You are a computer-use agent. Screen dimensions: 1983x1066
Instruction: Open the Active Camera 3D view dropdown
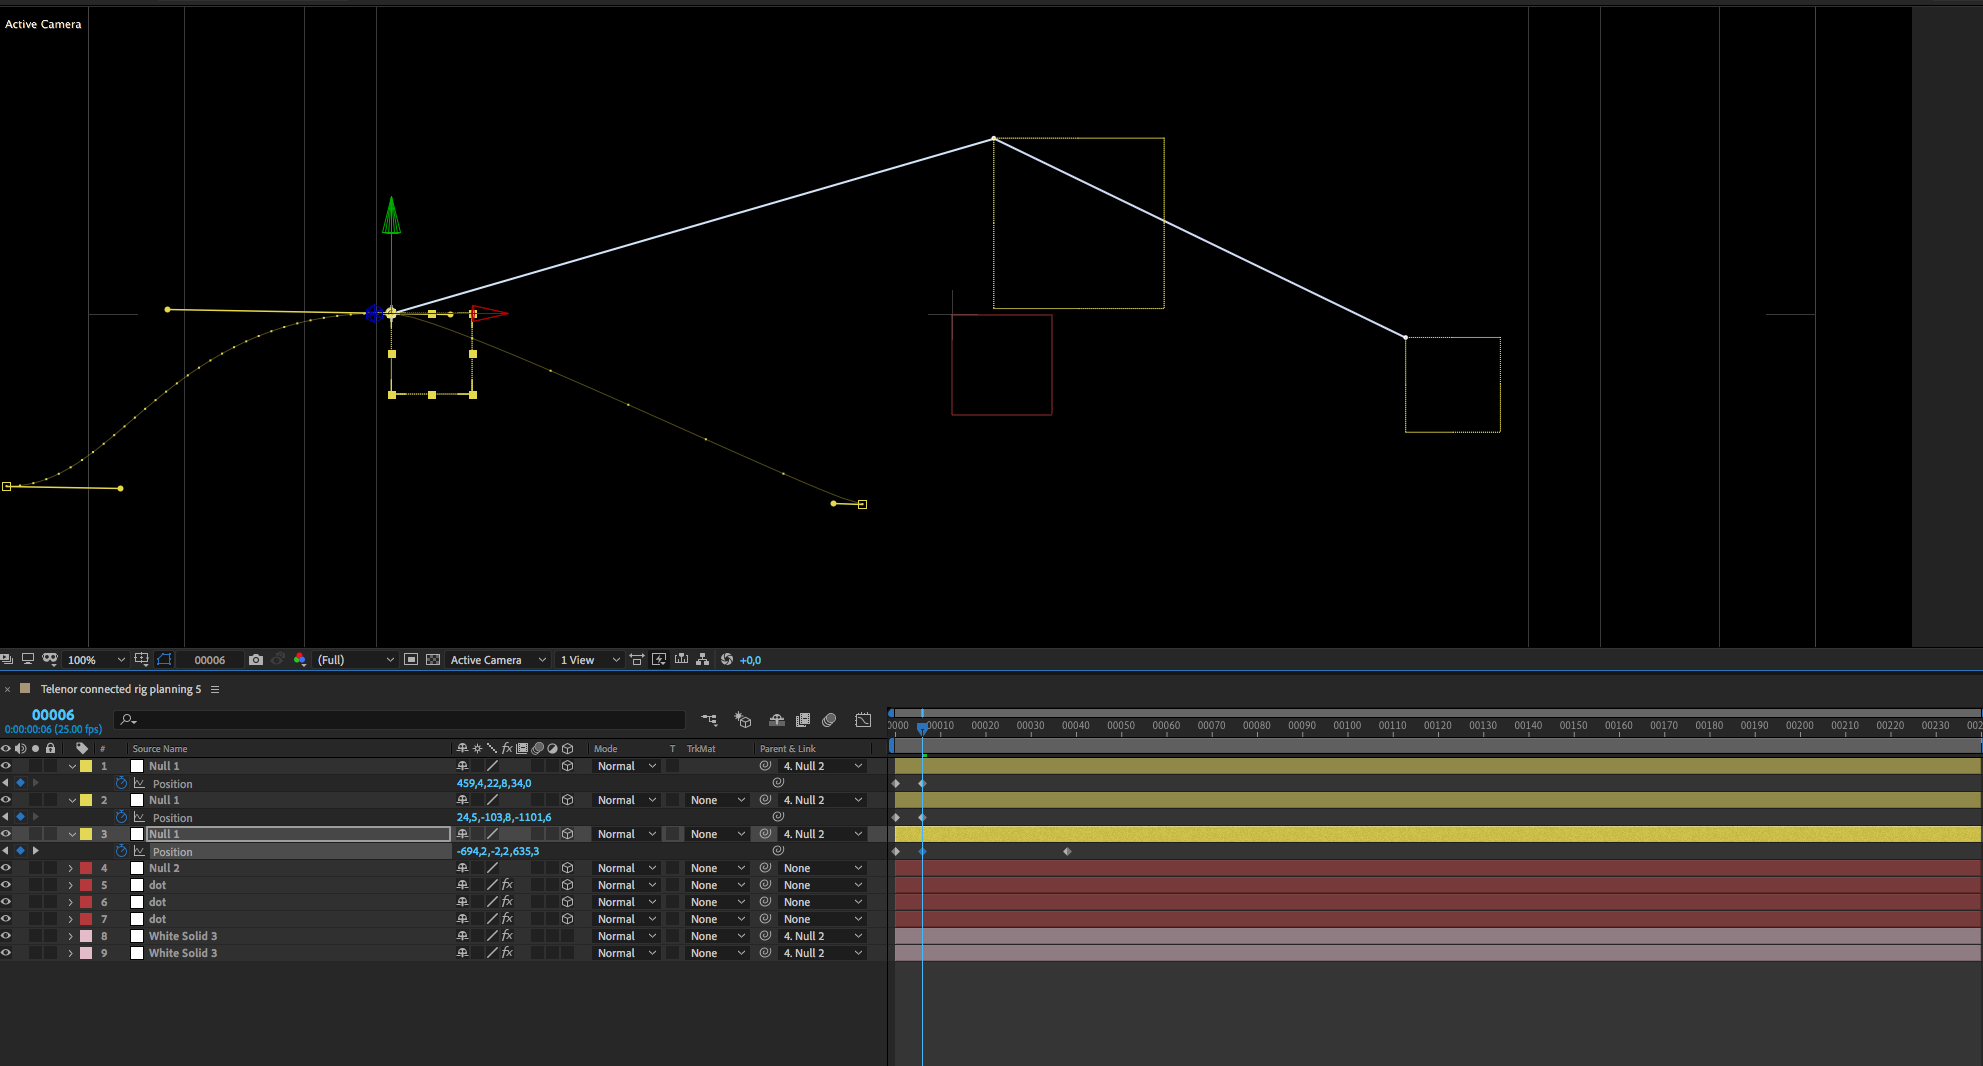(x=498, y=660)
